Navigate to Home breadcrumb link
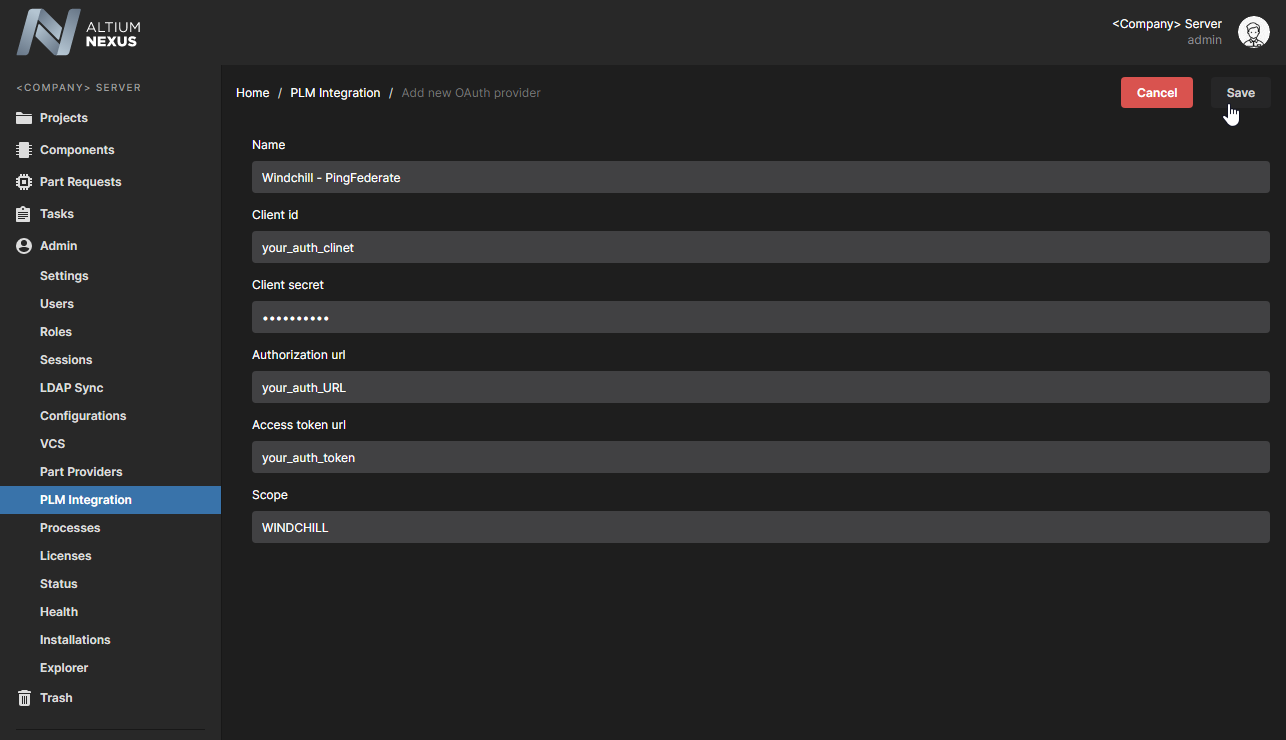 (x=252, y=93)
